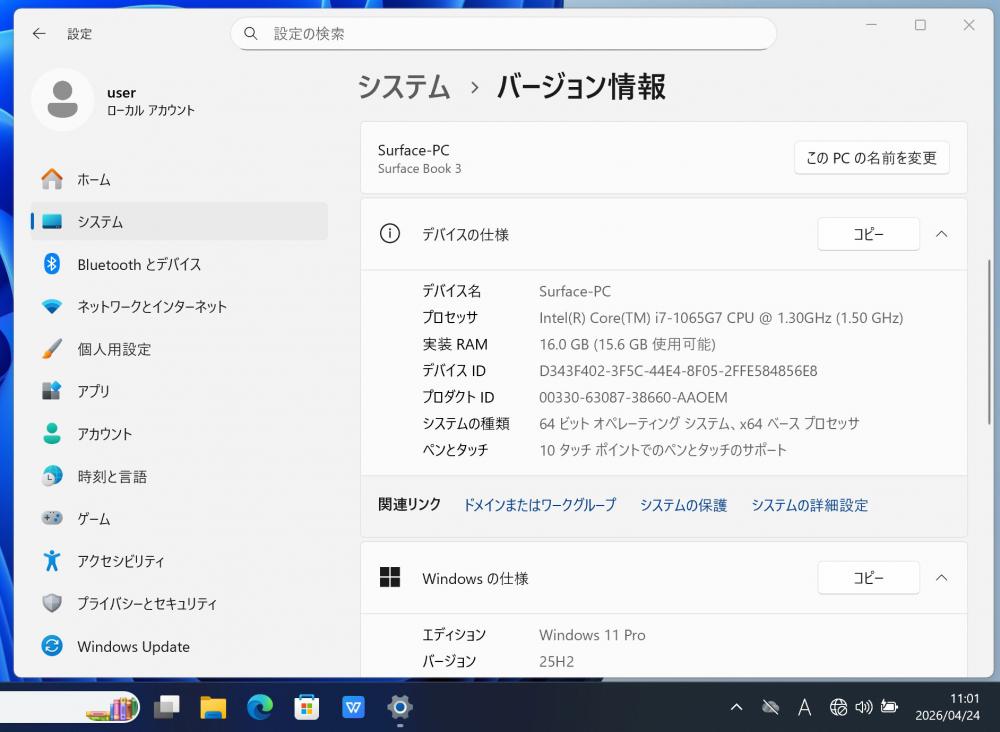Screen dimensions: 1000x732
Task: Show hidden system tray icons chevron
Action: (736, 708)
